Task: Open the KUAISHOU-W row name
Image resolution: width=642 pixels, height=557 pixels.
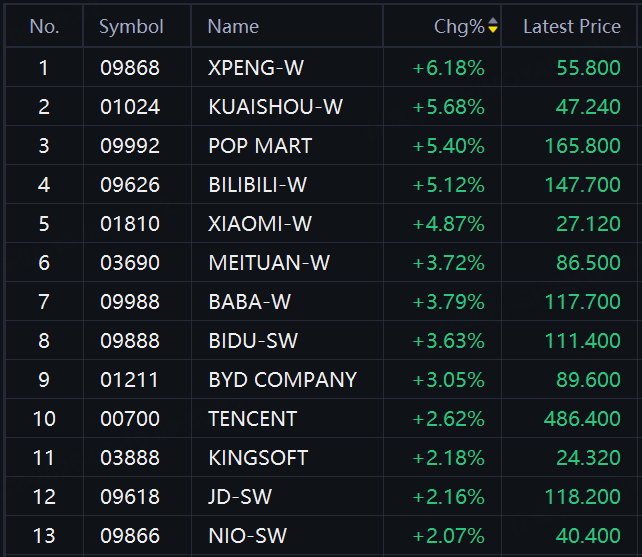Action: (x=275, y=107)
